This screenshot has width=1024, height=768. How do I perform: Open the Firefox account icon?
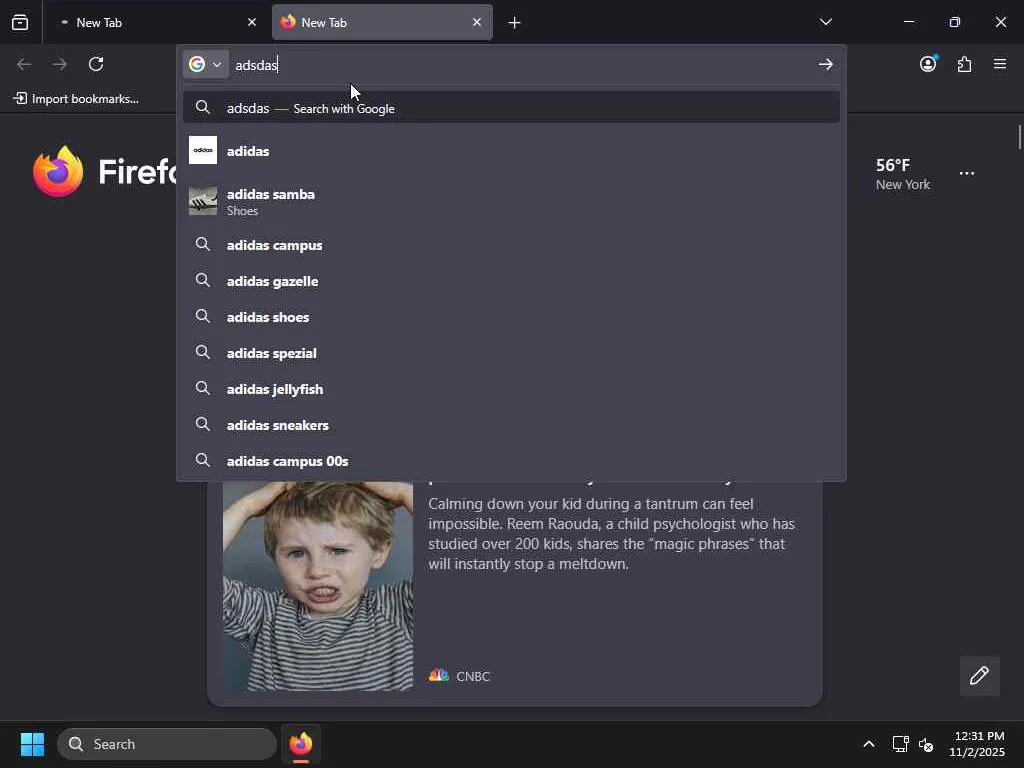tap(928, 64)
